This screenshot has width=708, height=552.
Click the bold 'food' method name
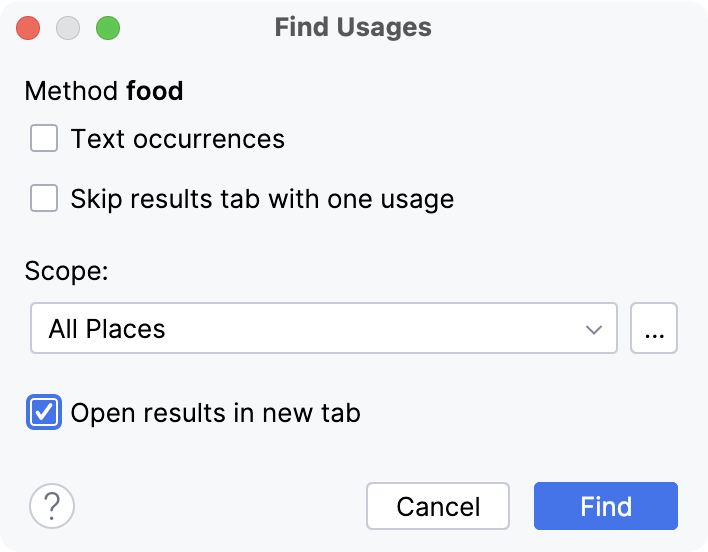click(x=154, y=92)
